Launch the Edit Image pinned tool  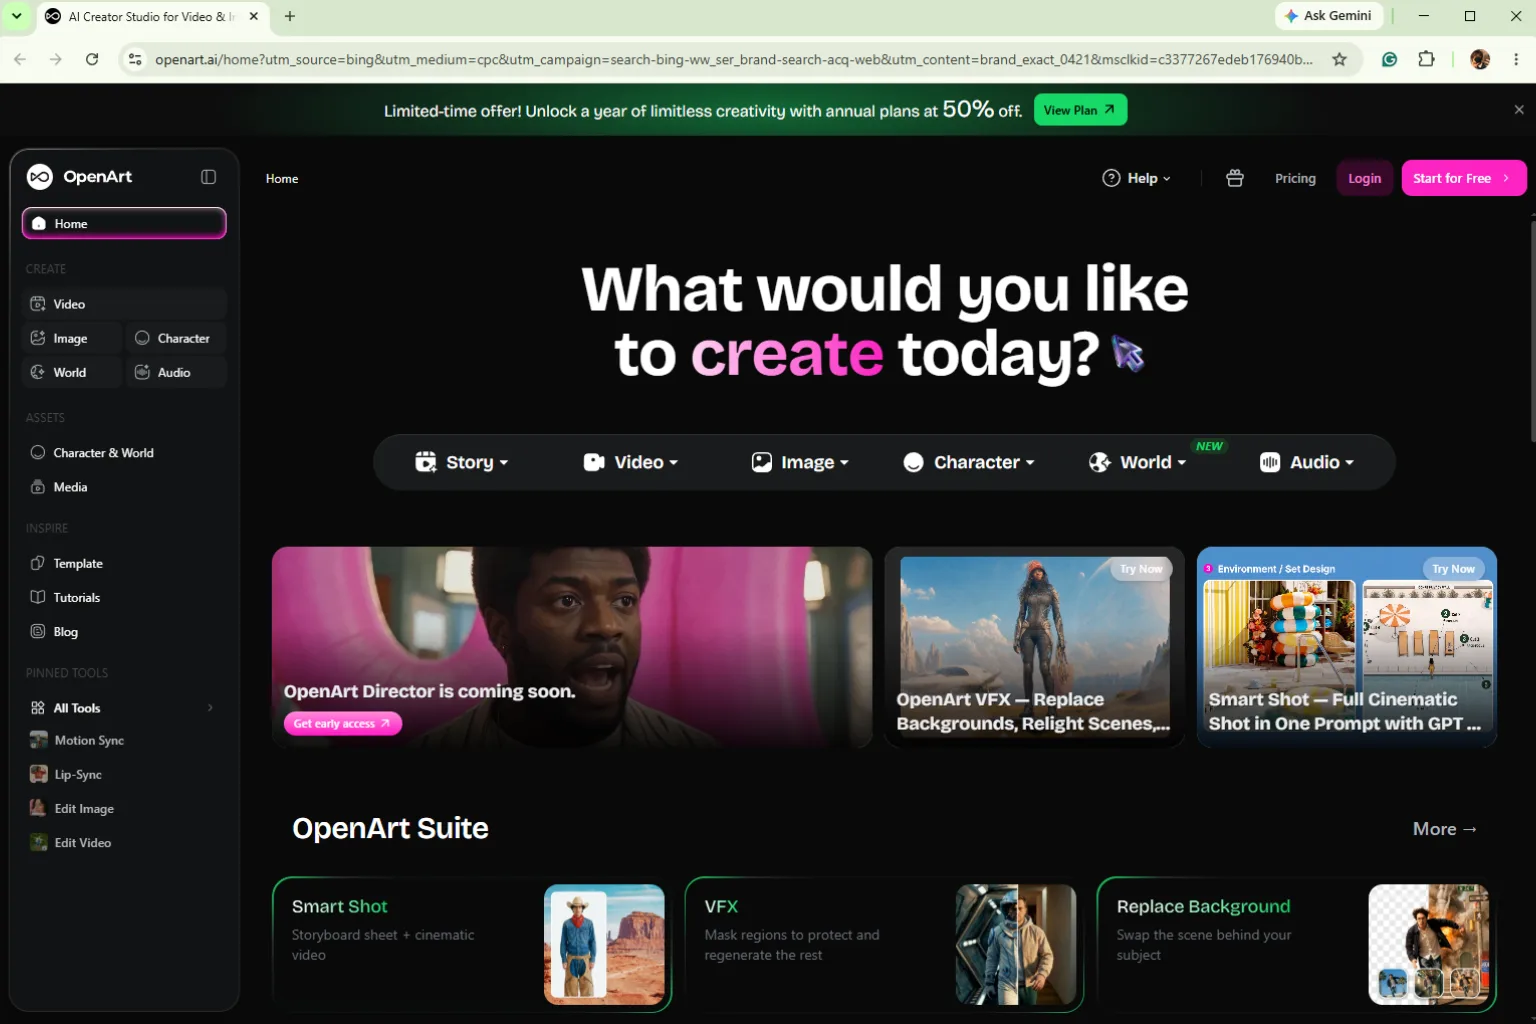[x=124, y=808]
